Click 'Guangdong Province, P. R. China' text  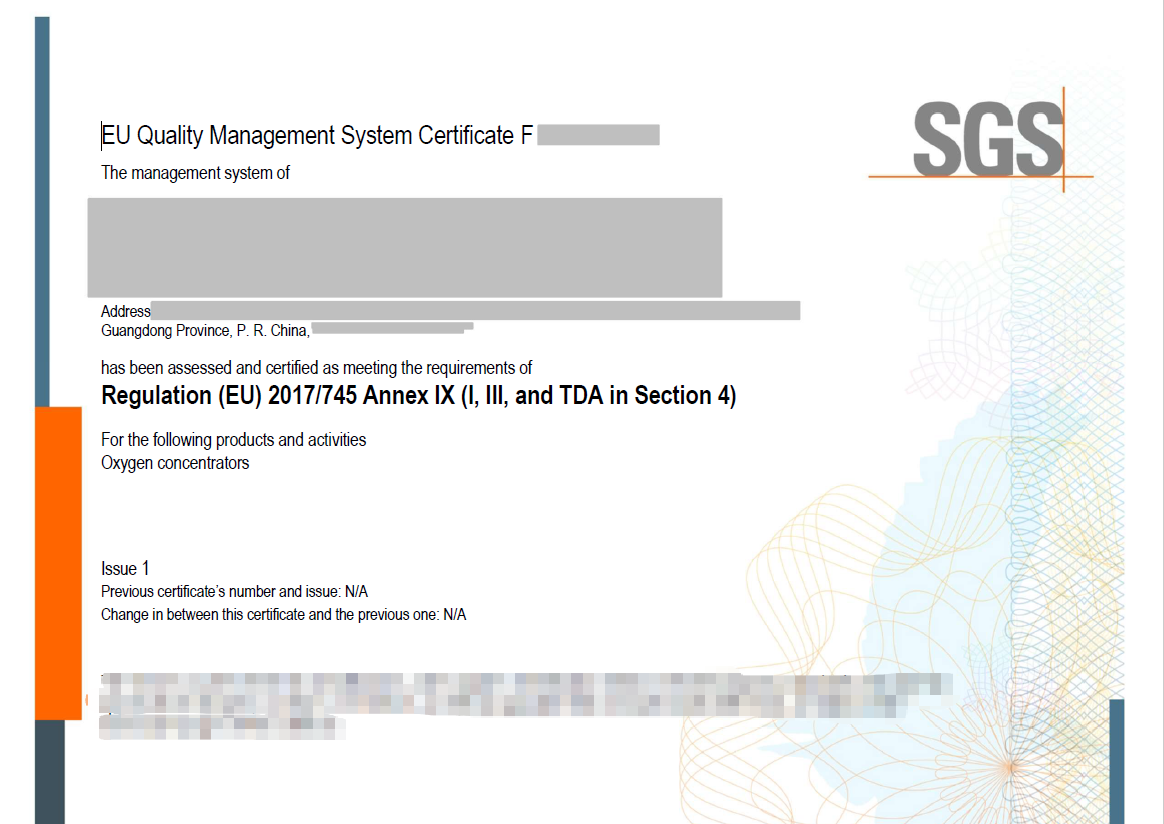tap(205, 330)
